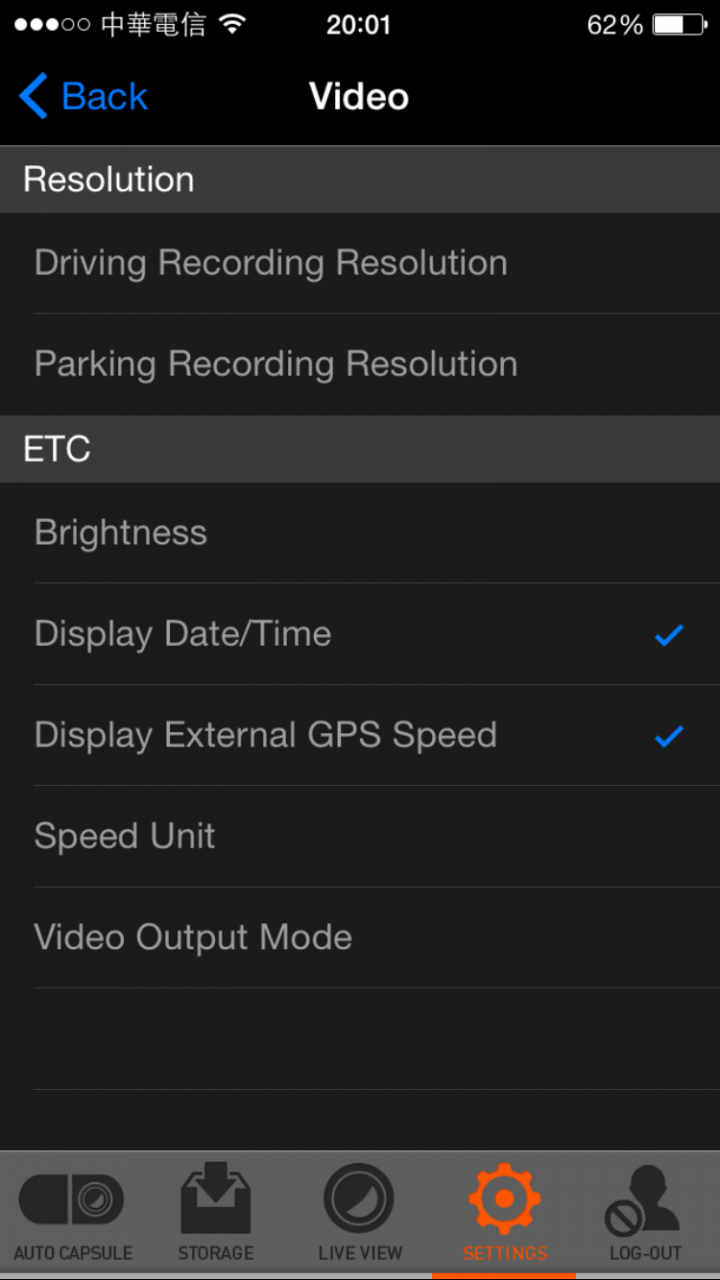The image size is (720, 1280).
Task: Tap the Wi-Fi signal icon
Action: [233, 25]
